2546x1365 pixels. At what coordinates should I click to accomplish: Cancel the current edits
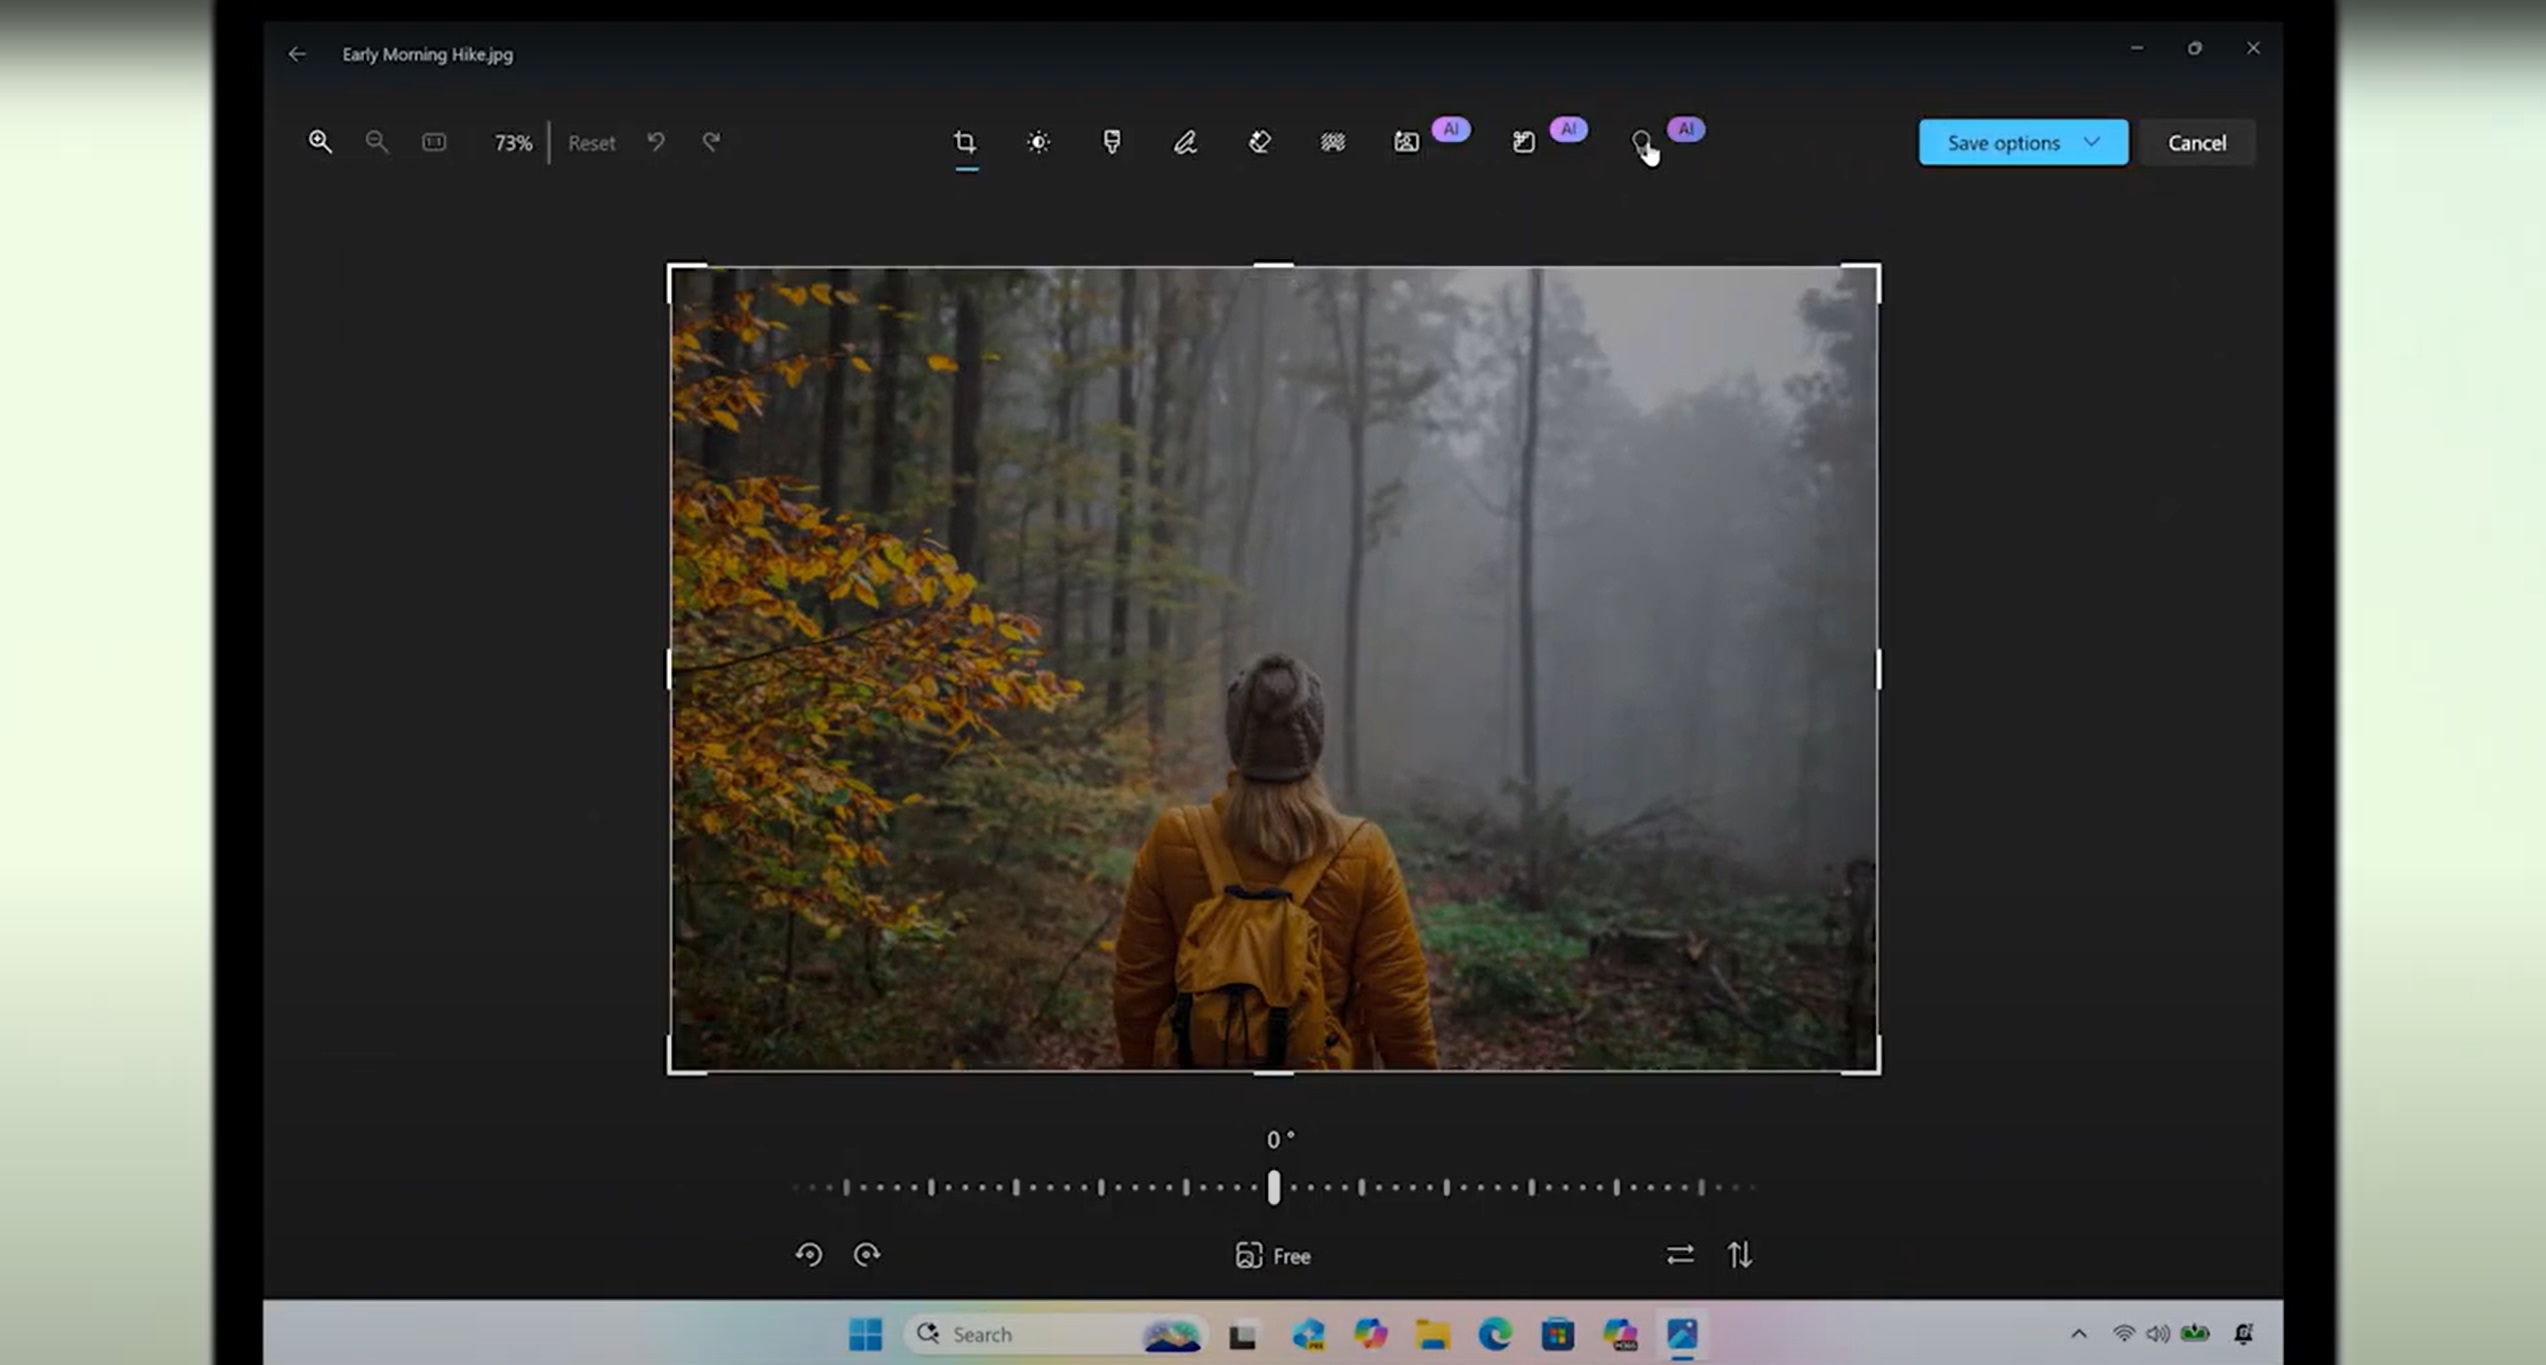click(2197, 142)
